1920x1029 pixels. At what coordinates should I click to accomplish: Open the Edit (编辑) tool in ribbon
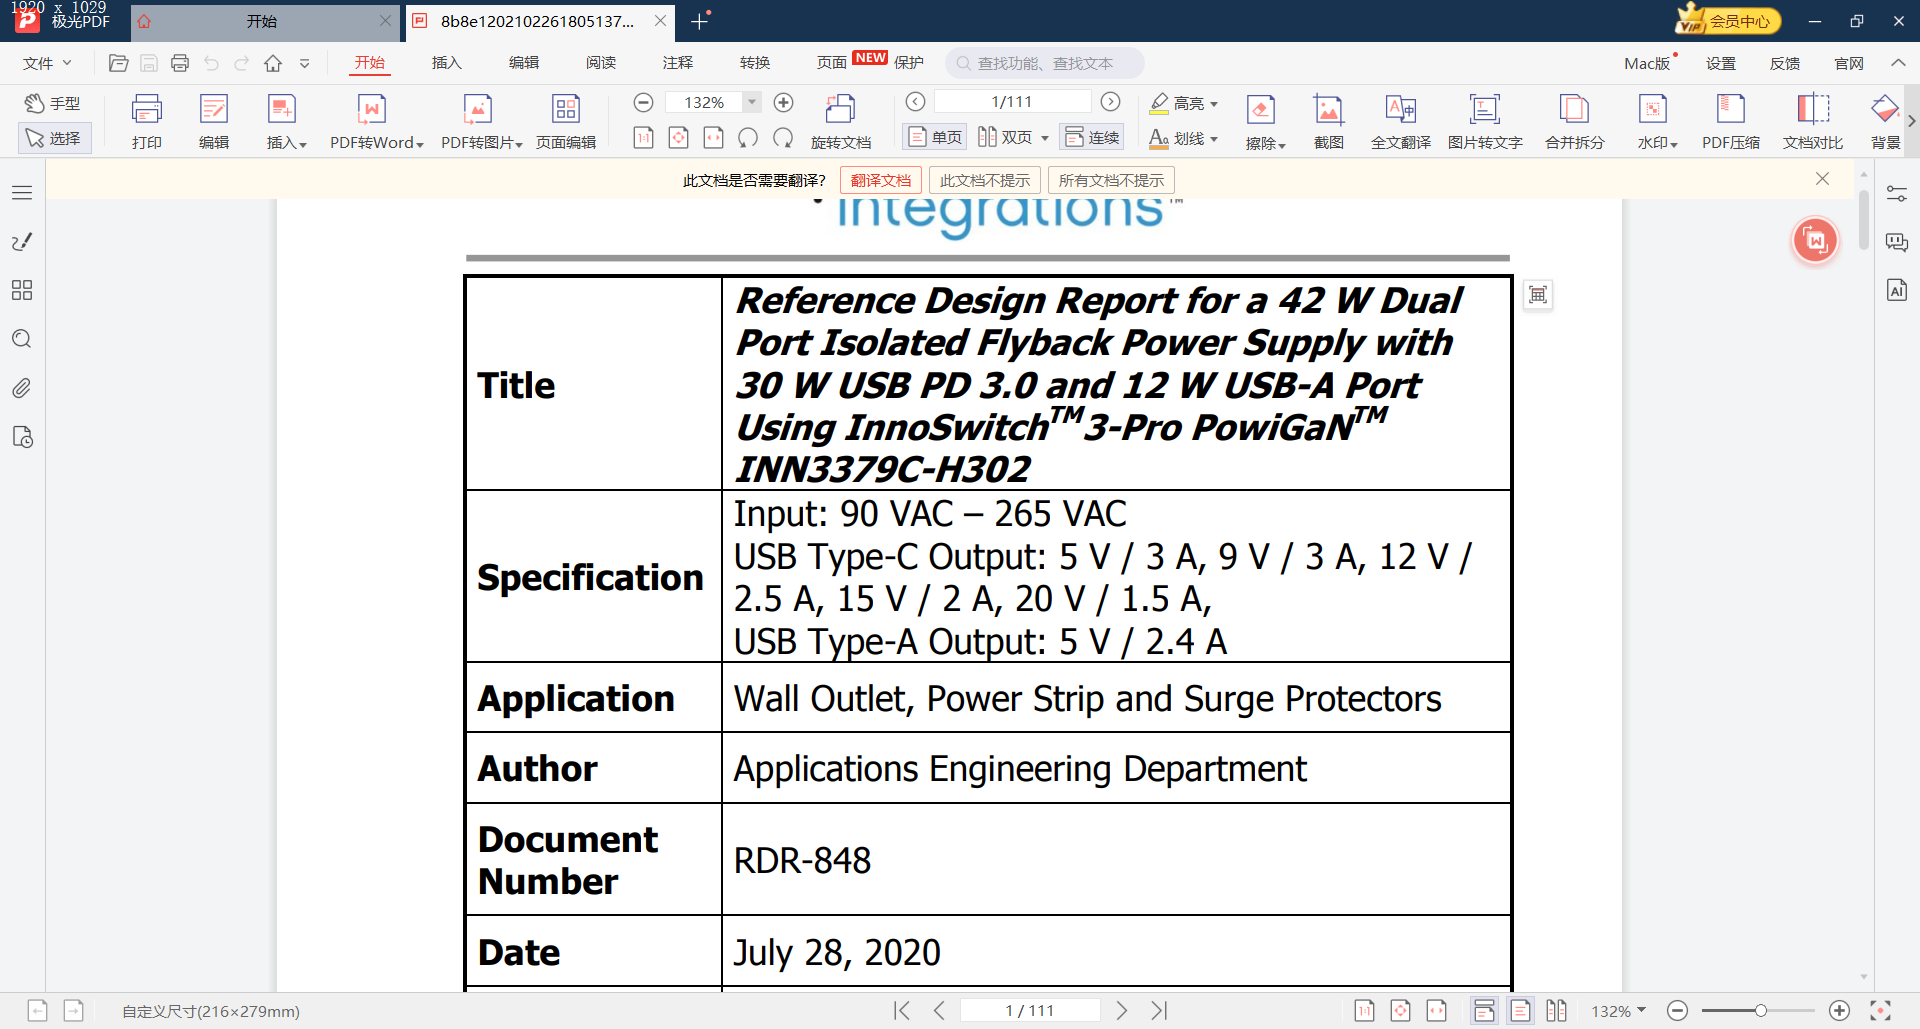click(x=214, y=121)
